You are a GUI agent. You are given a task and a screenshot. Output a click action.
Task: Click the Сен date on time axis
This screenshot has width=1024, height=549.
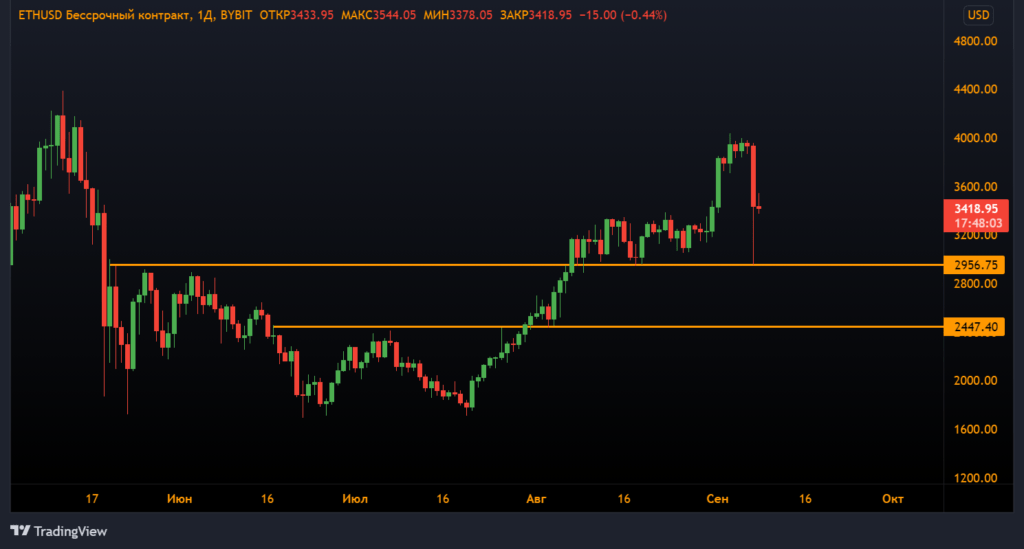pyautogui.click(x=717, y=498)
